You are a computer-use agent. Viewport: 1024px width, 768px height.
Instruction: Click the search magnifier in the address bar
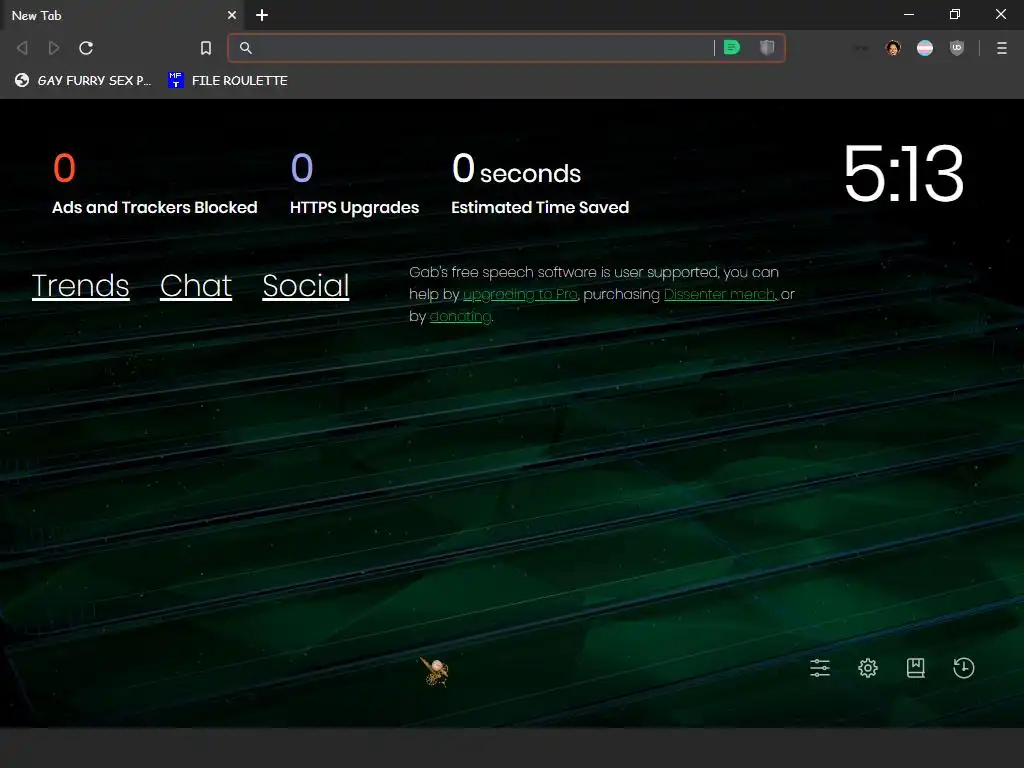tap(246, 48)
